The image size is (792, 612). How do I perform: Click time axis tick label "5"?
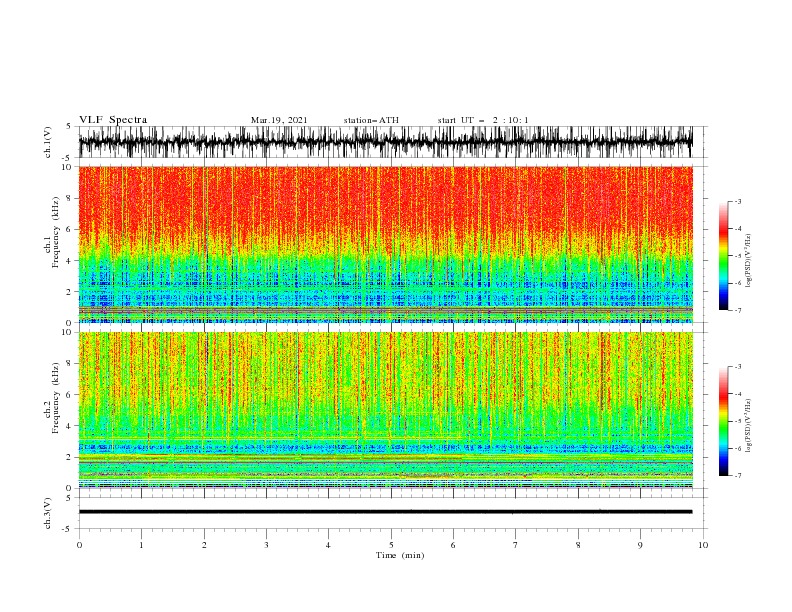coord(391,545)
